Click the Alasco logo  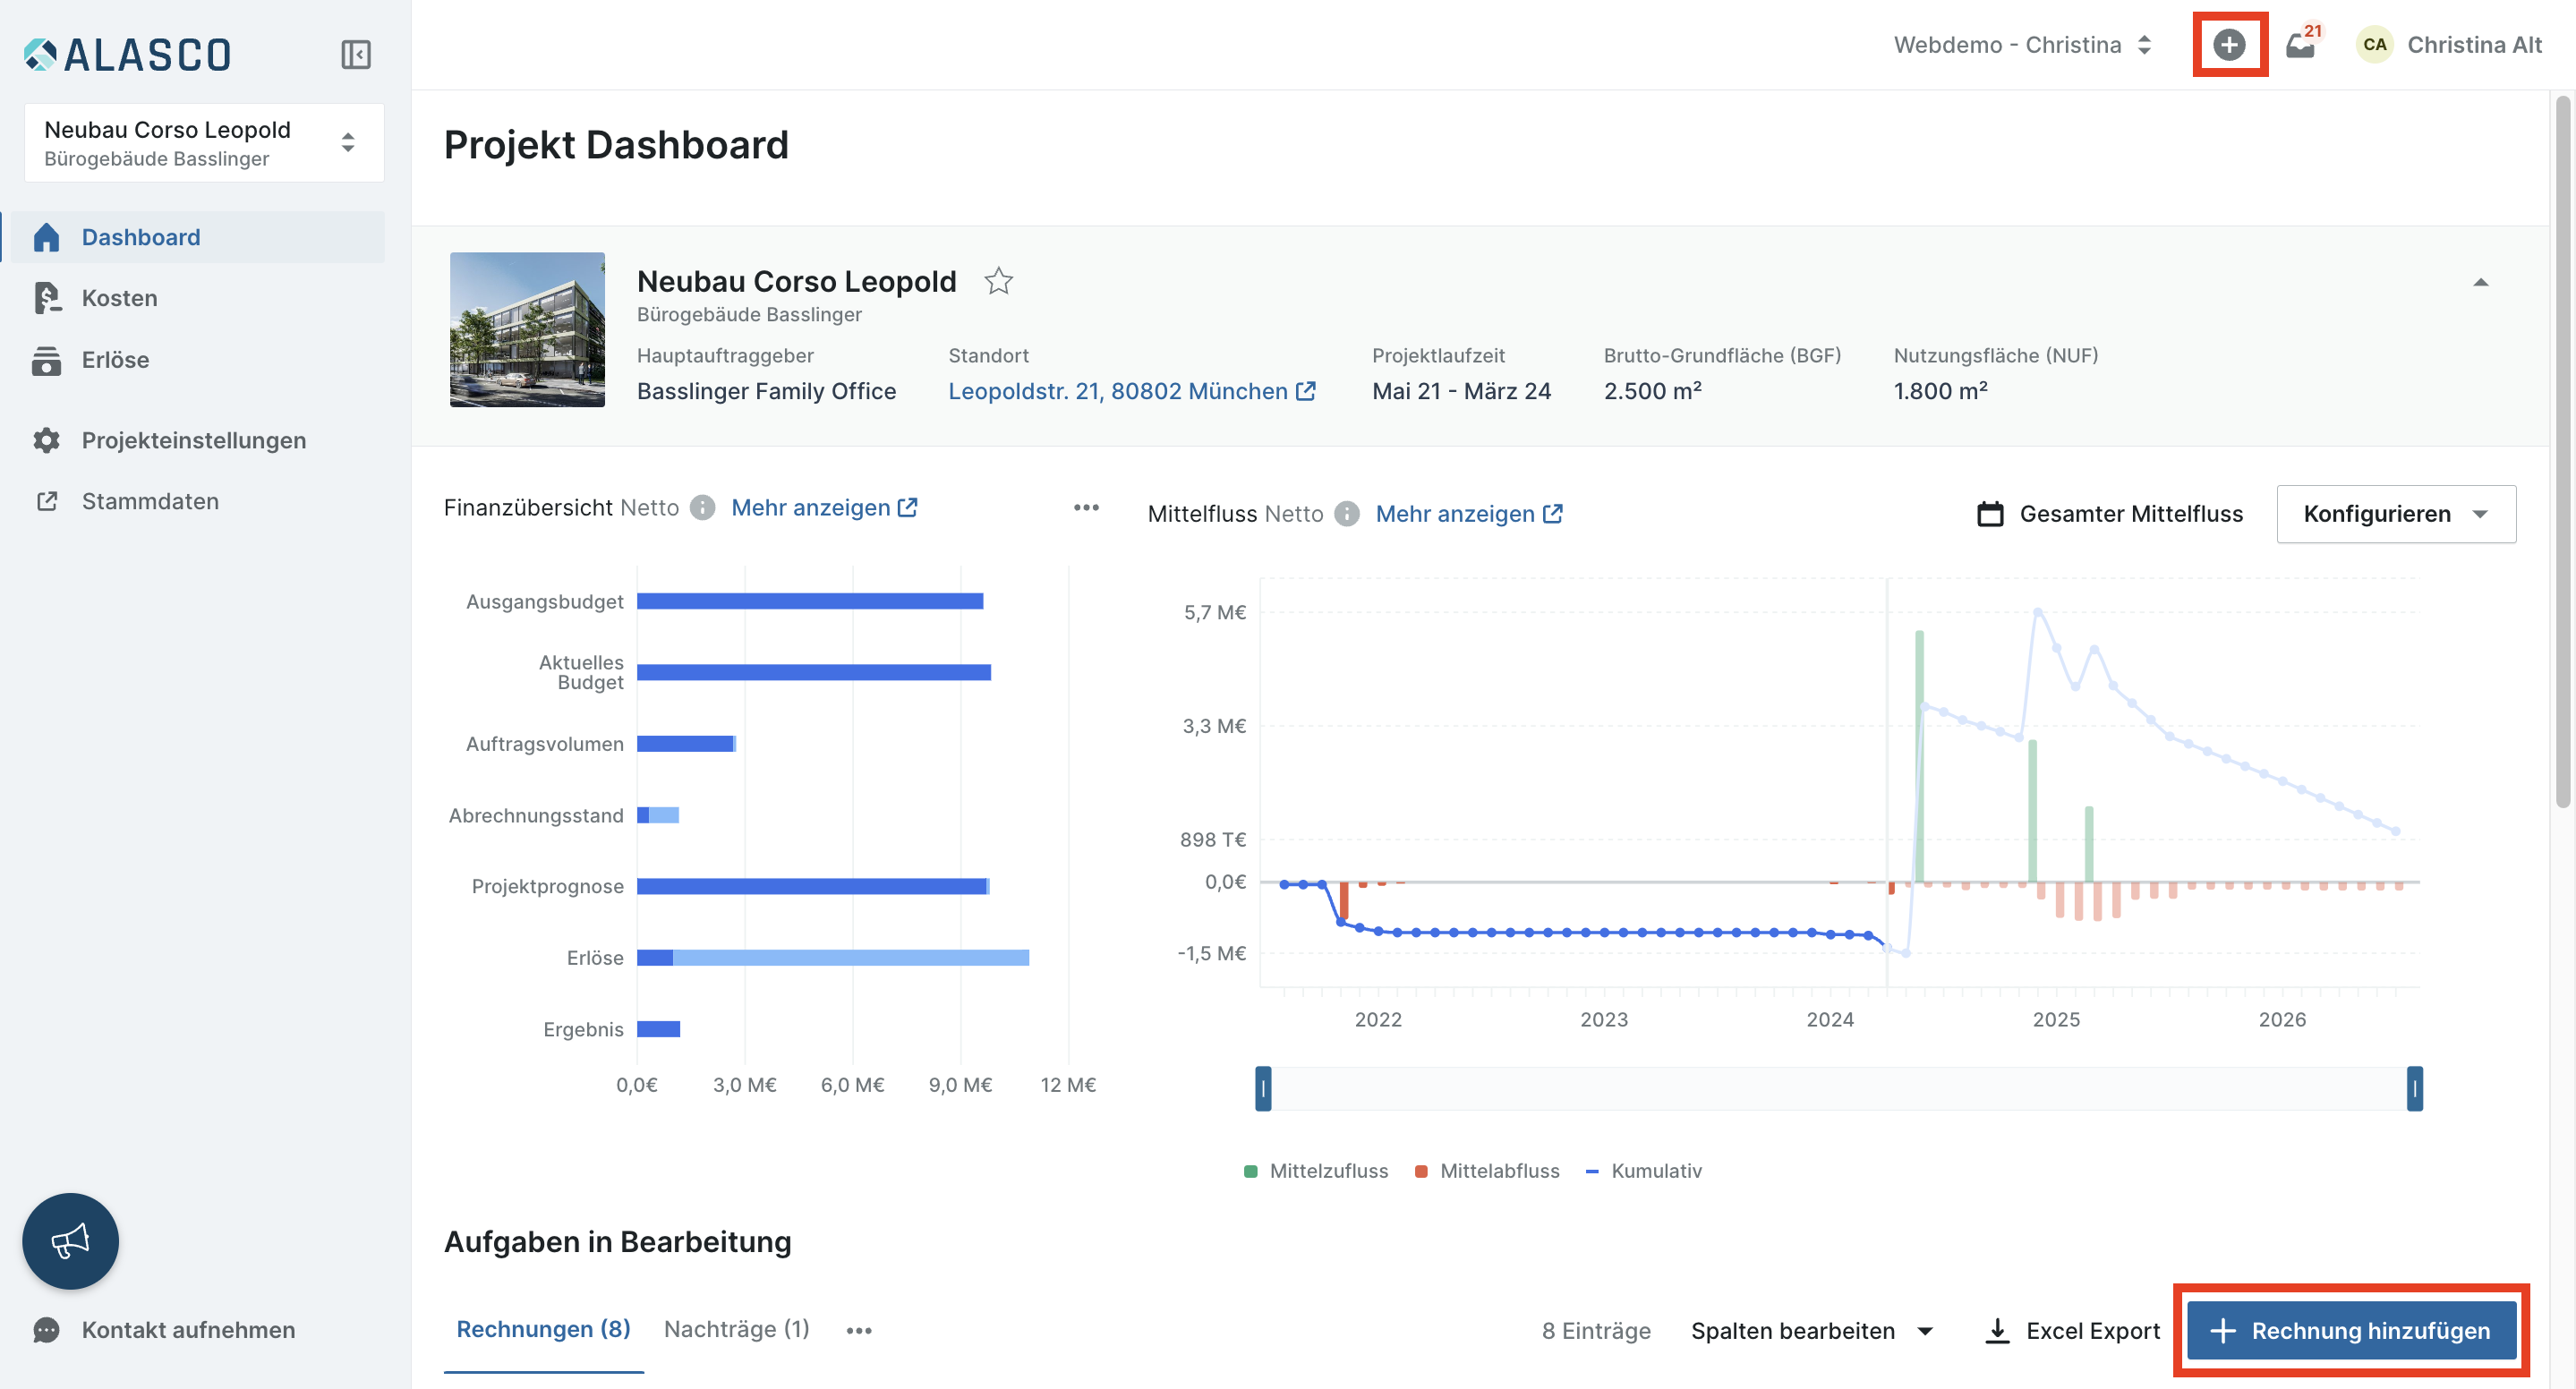tap(127, 55)
